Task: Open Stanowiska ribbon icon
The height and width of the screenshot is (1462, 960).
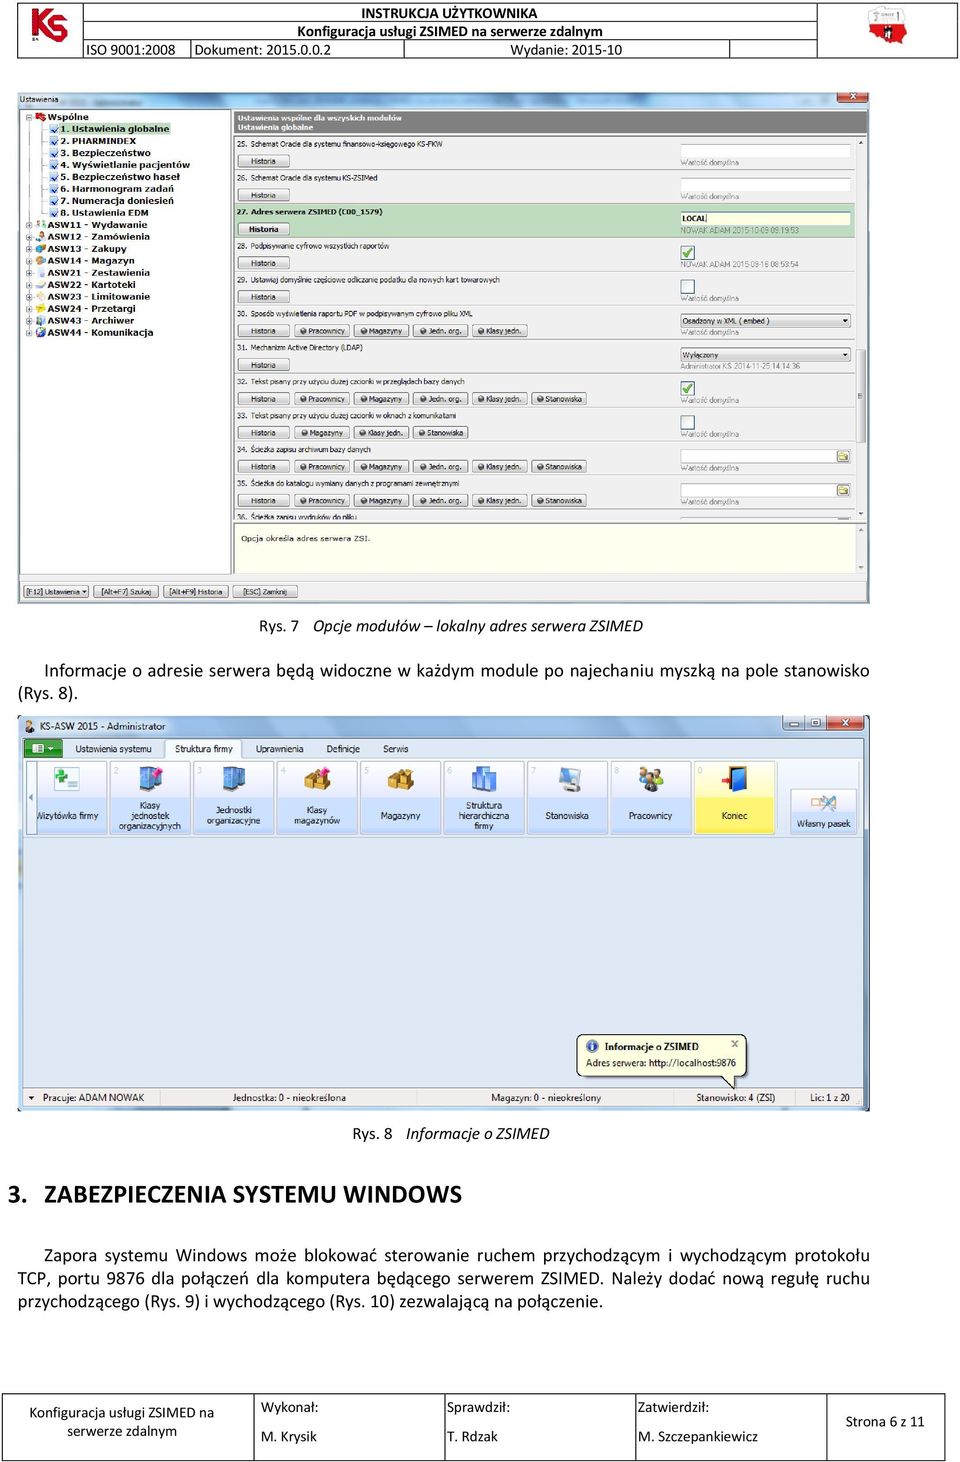Action: [x=567, y=797]
